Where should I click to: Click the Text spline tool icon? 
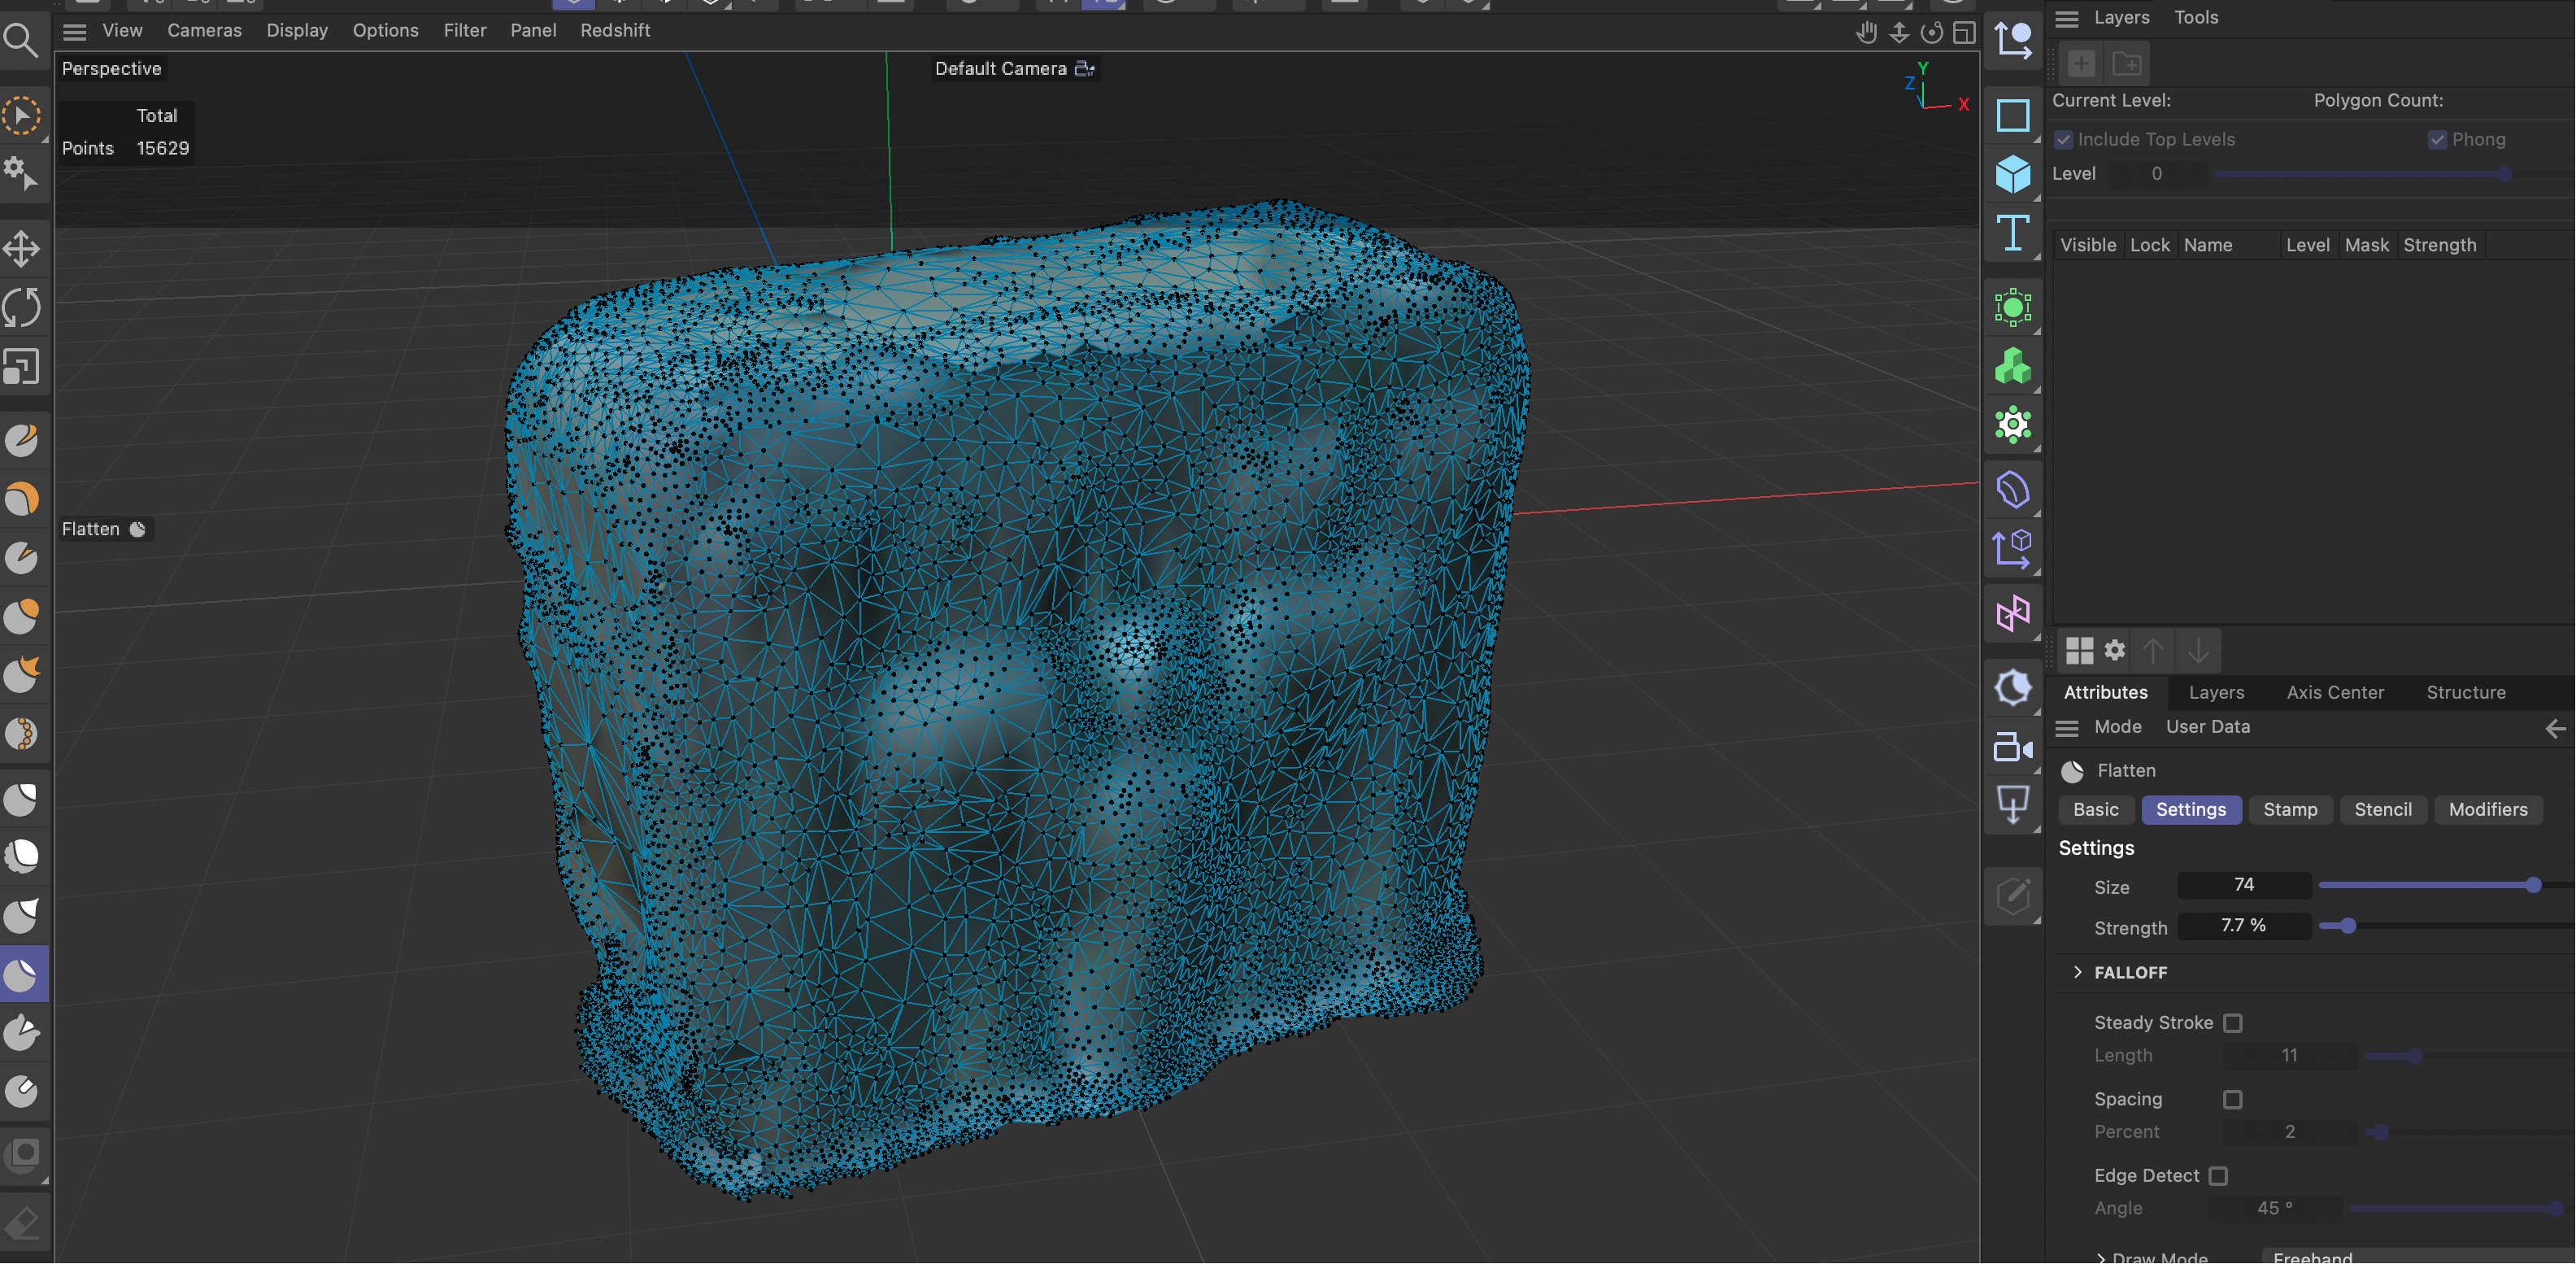[2012, 234]
